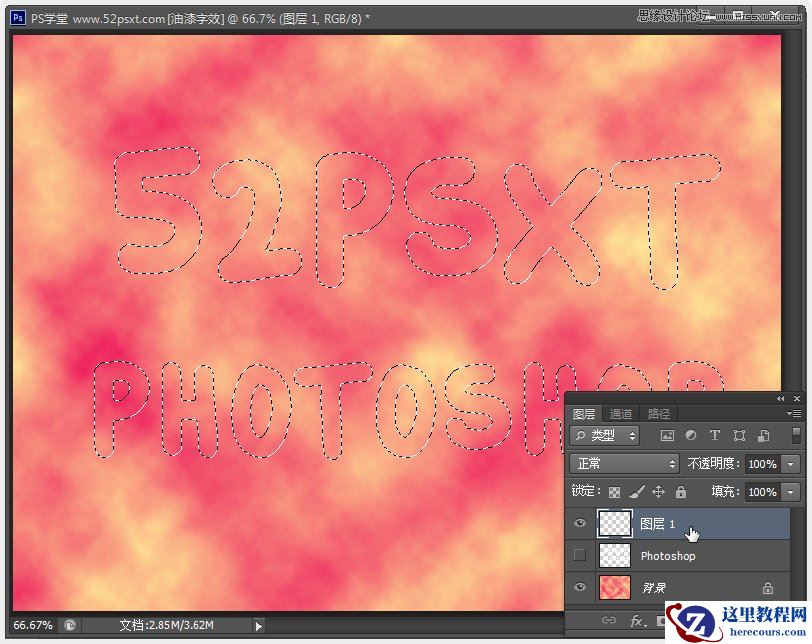
Task: Switch to the 通道 channels tab
Action: [x=621, y=413]
